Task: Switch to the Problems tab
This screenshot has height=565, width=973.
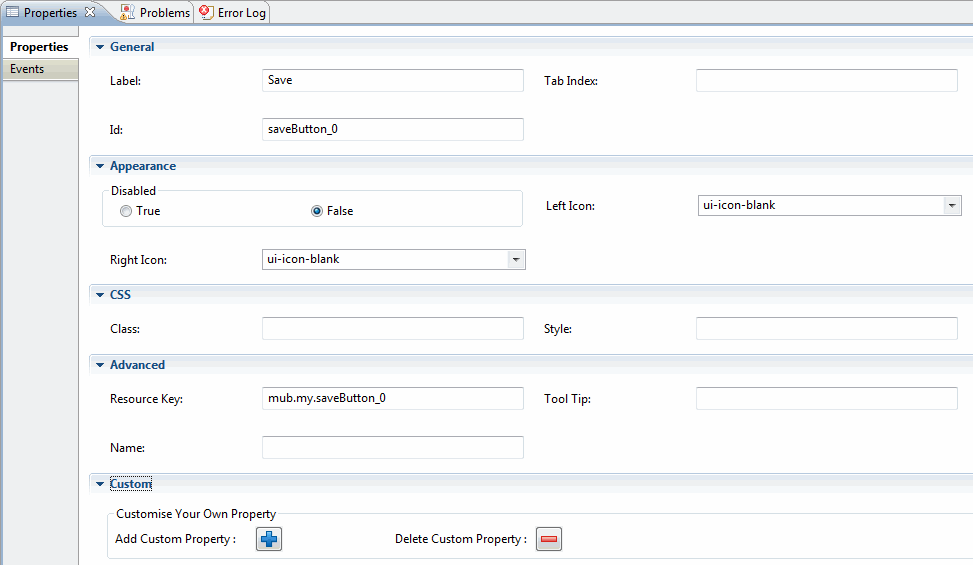Action: [x=155, y=12]
